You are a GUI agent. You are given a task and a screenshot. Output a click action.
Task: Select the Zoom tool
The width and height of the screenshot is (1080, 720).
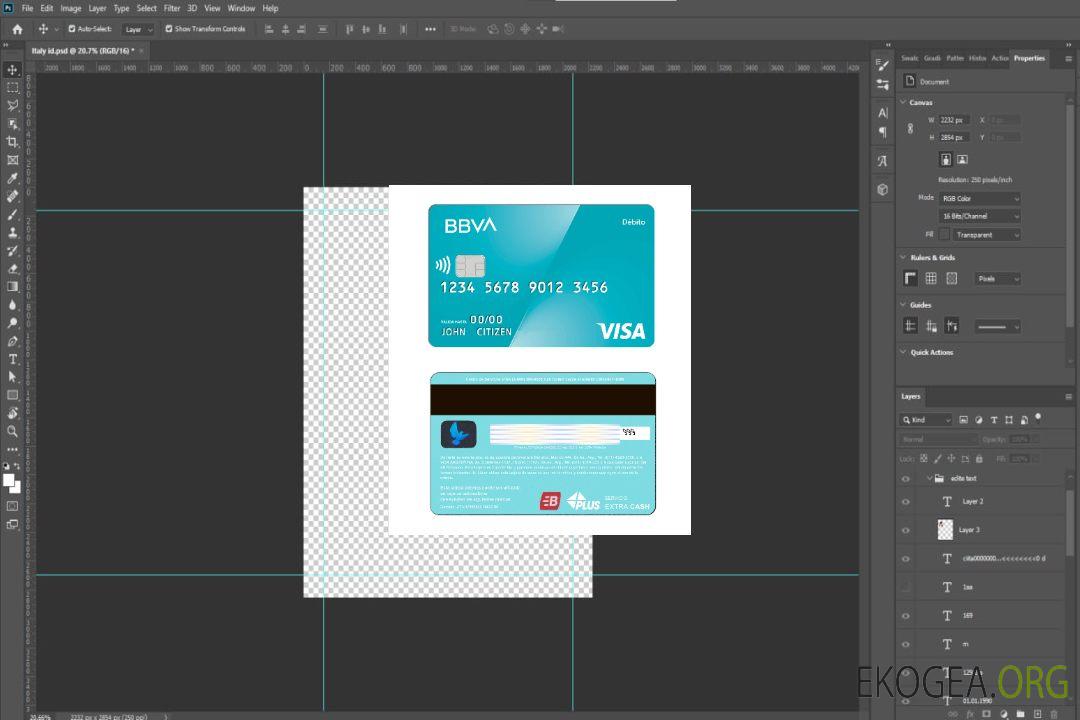(12, 431)
